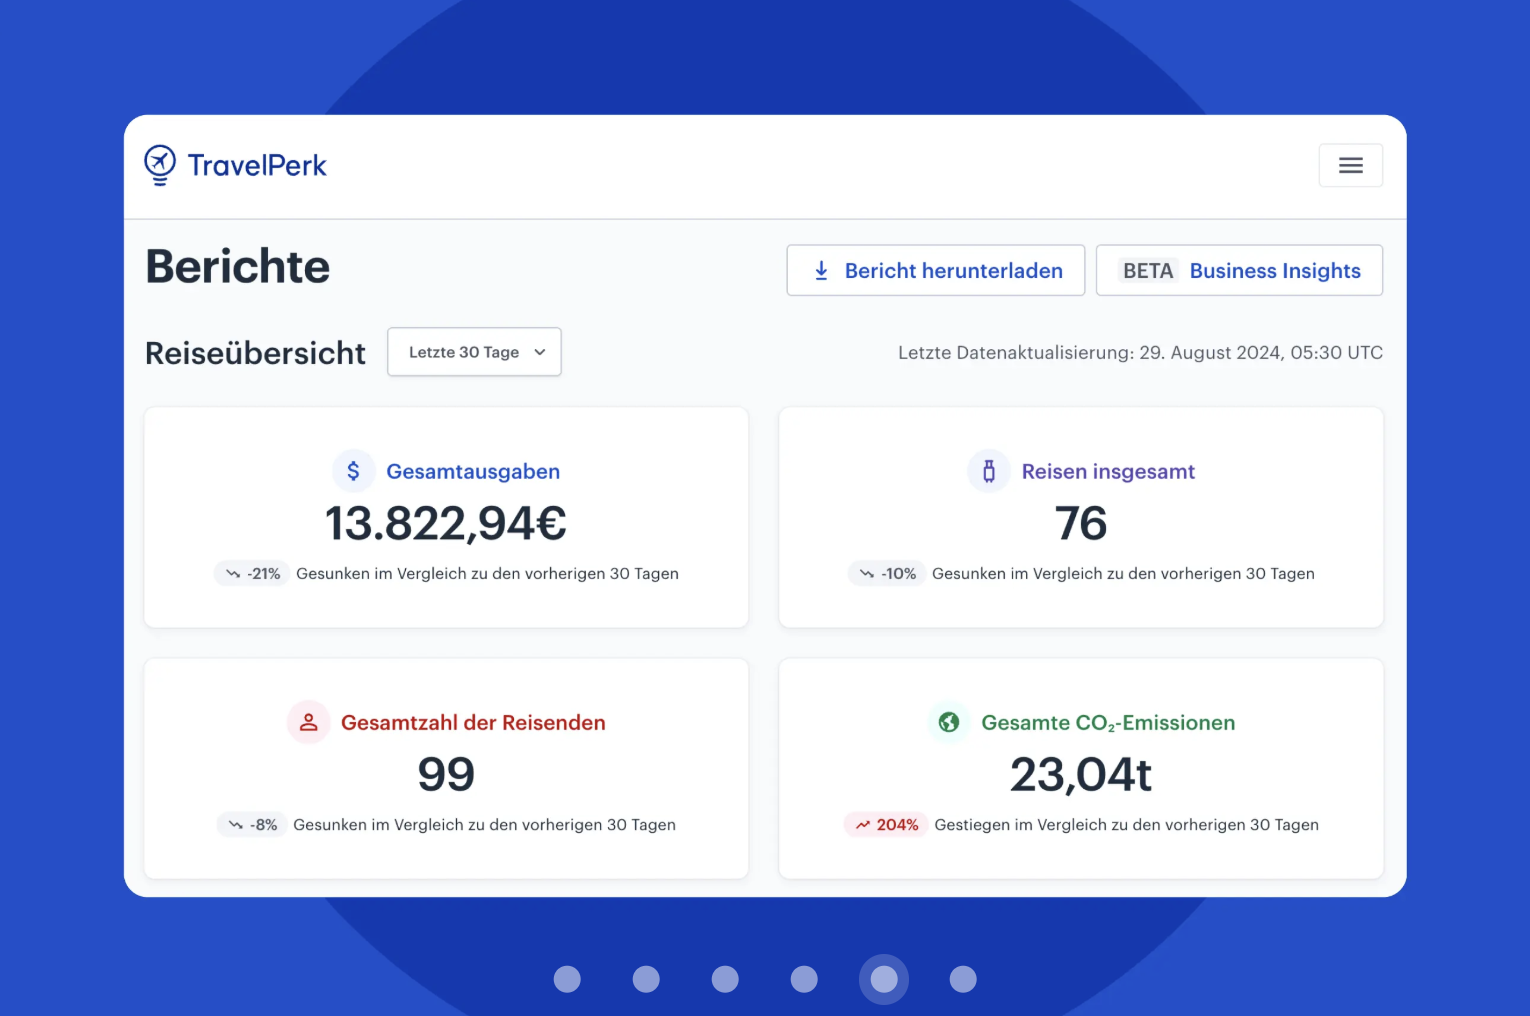Click the TravelPerk airplane logo icon
Viewport: 1530px width, 1016px height.
159,165
